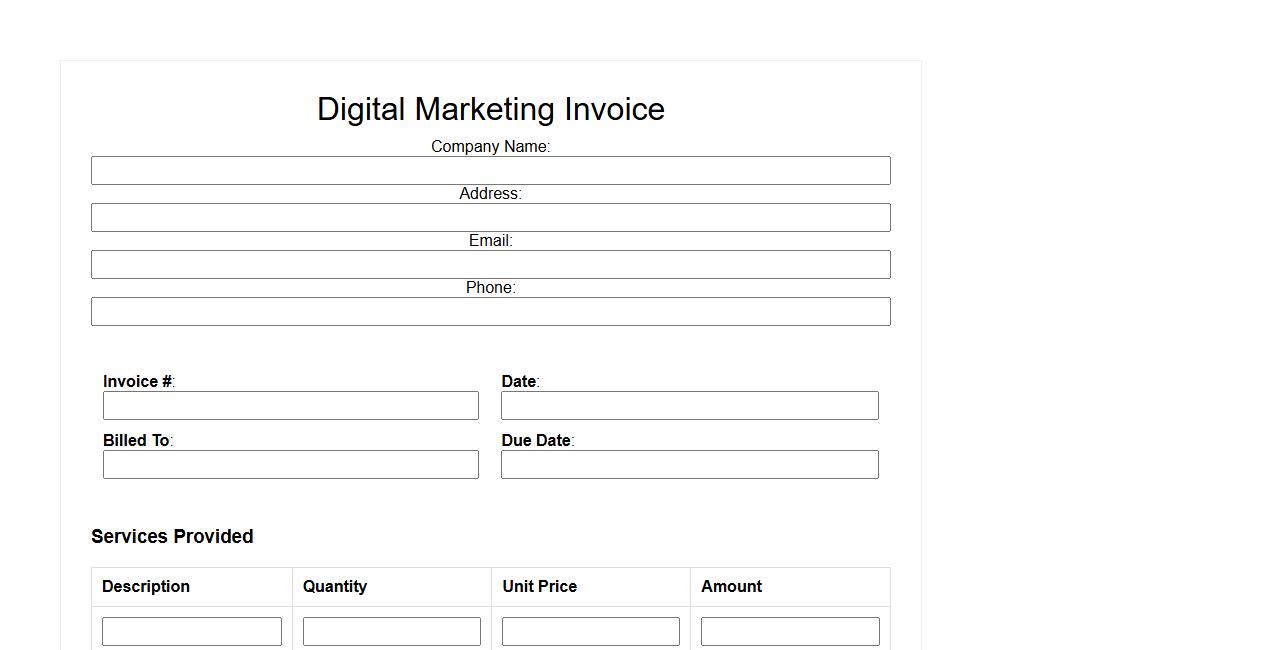
Task: Select the Billed To text field
Action: tap(290, 465)
